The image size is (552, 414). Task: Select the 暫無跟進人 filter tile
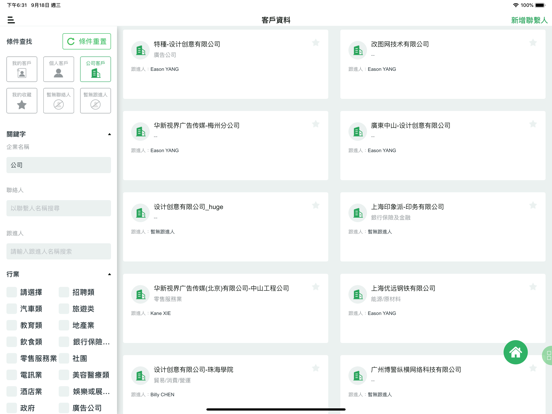coord(95,101)
